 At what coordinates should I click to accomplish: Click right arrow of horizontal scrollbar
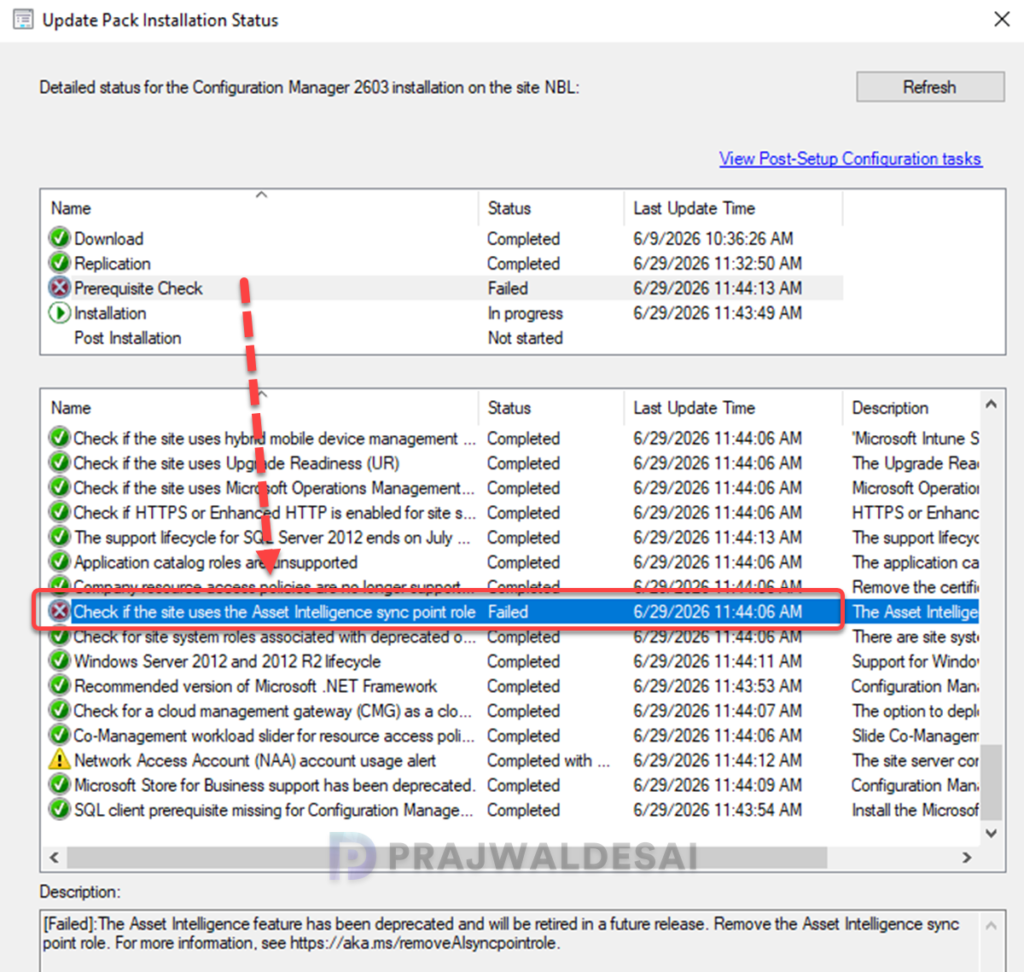pyautogui.click(x=967, y=858)
